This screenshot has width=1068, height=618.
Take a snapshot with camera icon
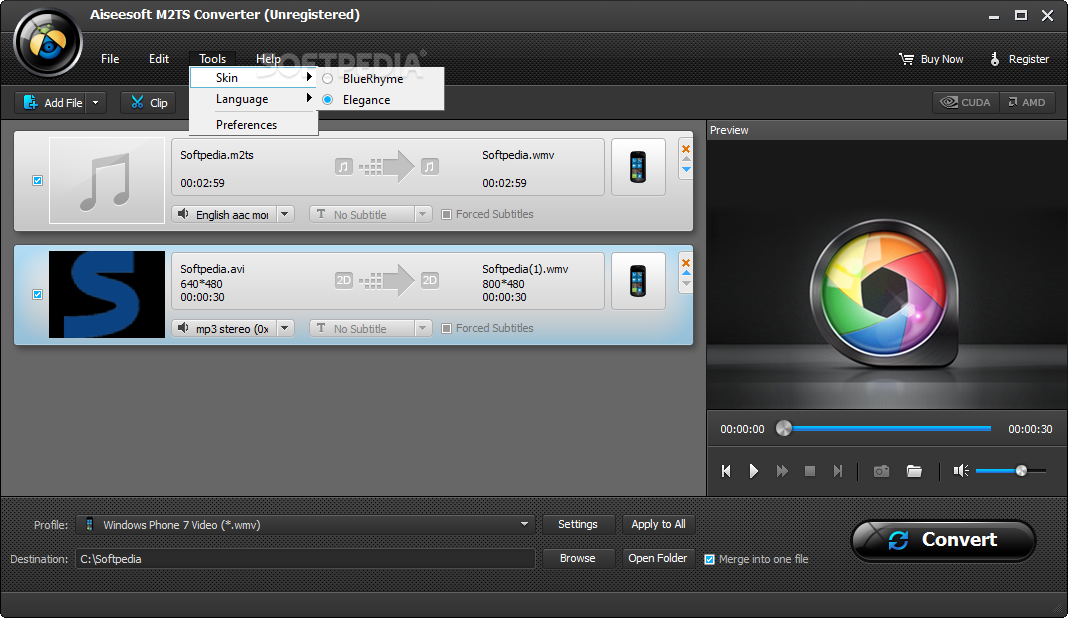[881, 471]
